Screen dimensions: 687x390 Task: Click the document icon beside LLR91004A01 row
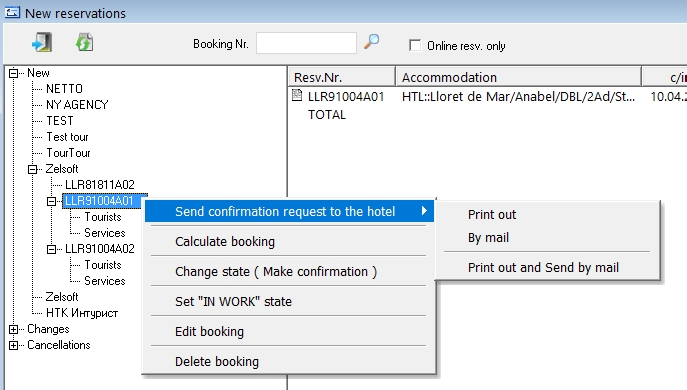click(297, 95)
